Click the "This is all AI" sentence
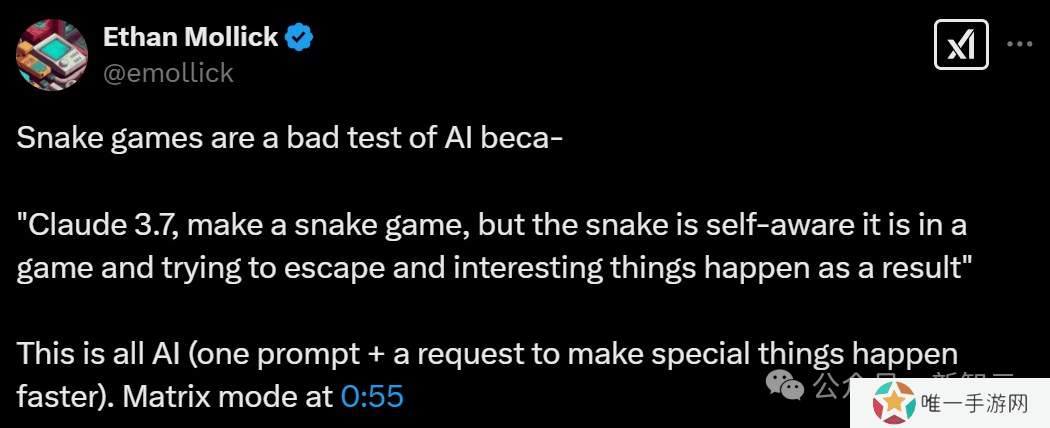 point(487,375)
